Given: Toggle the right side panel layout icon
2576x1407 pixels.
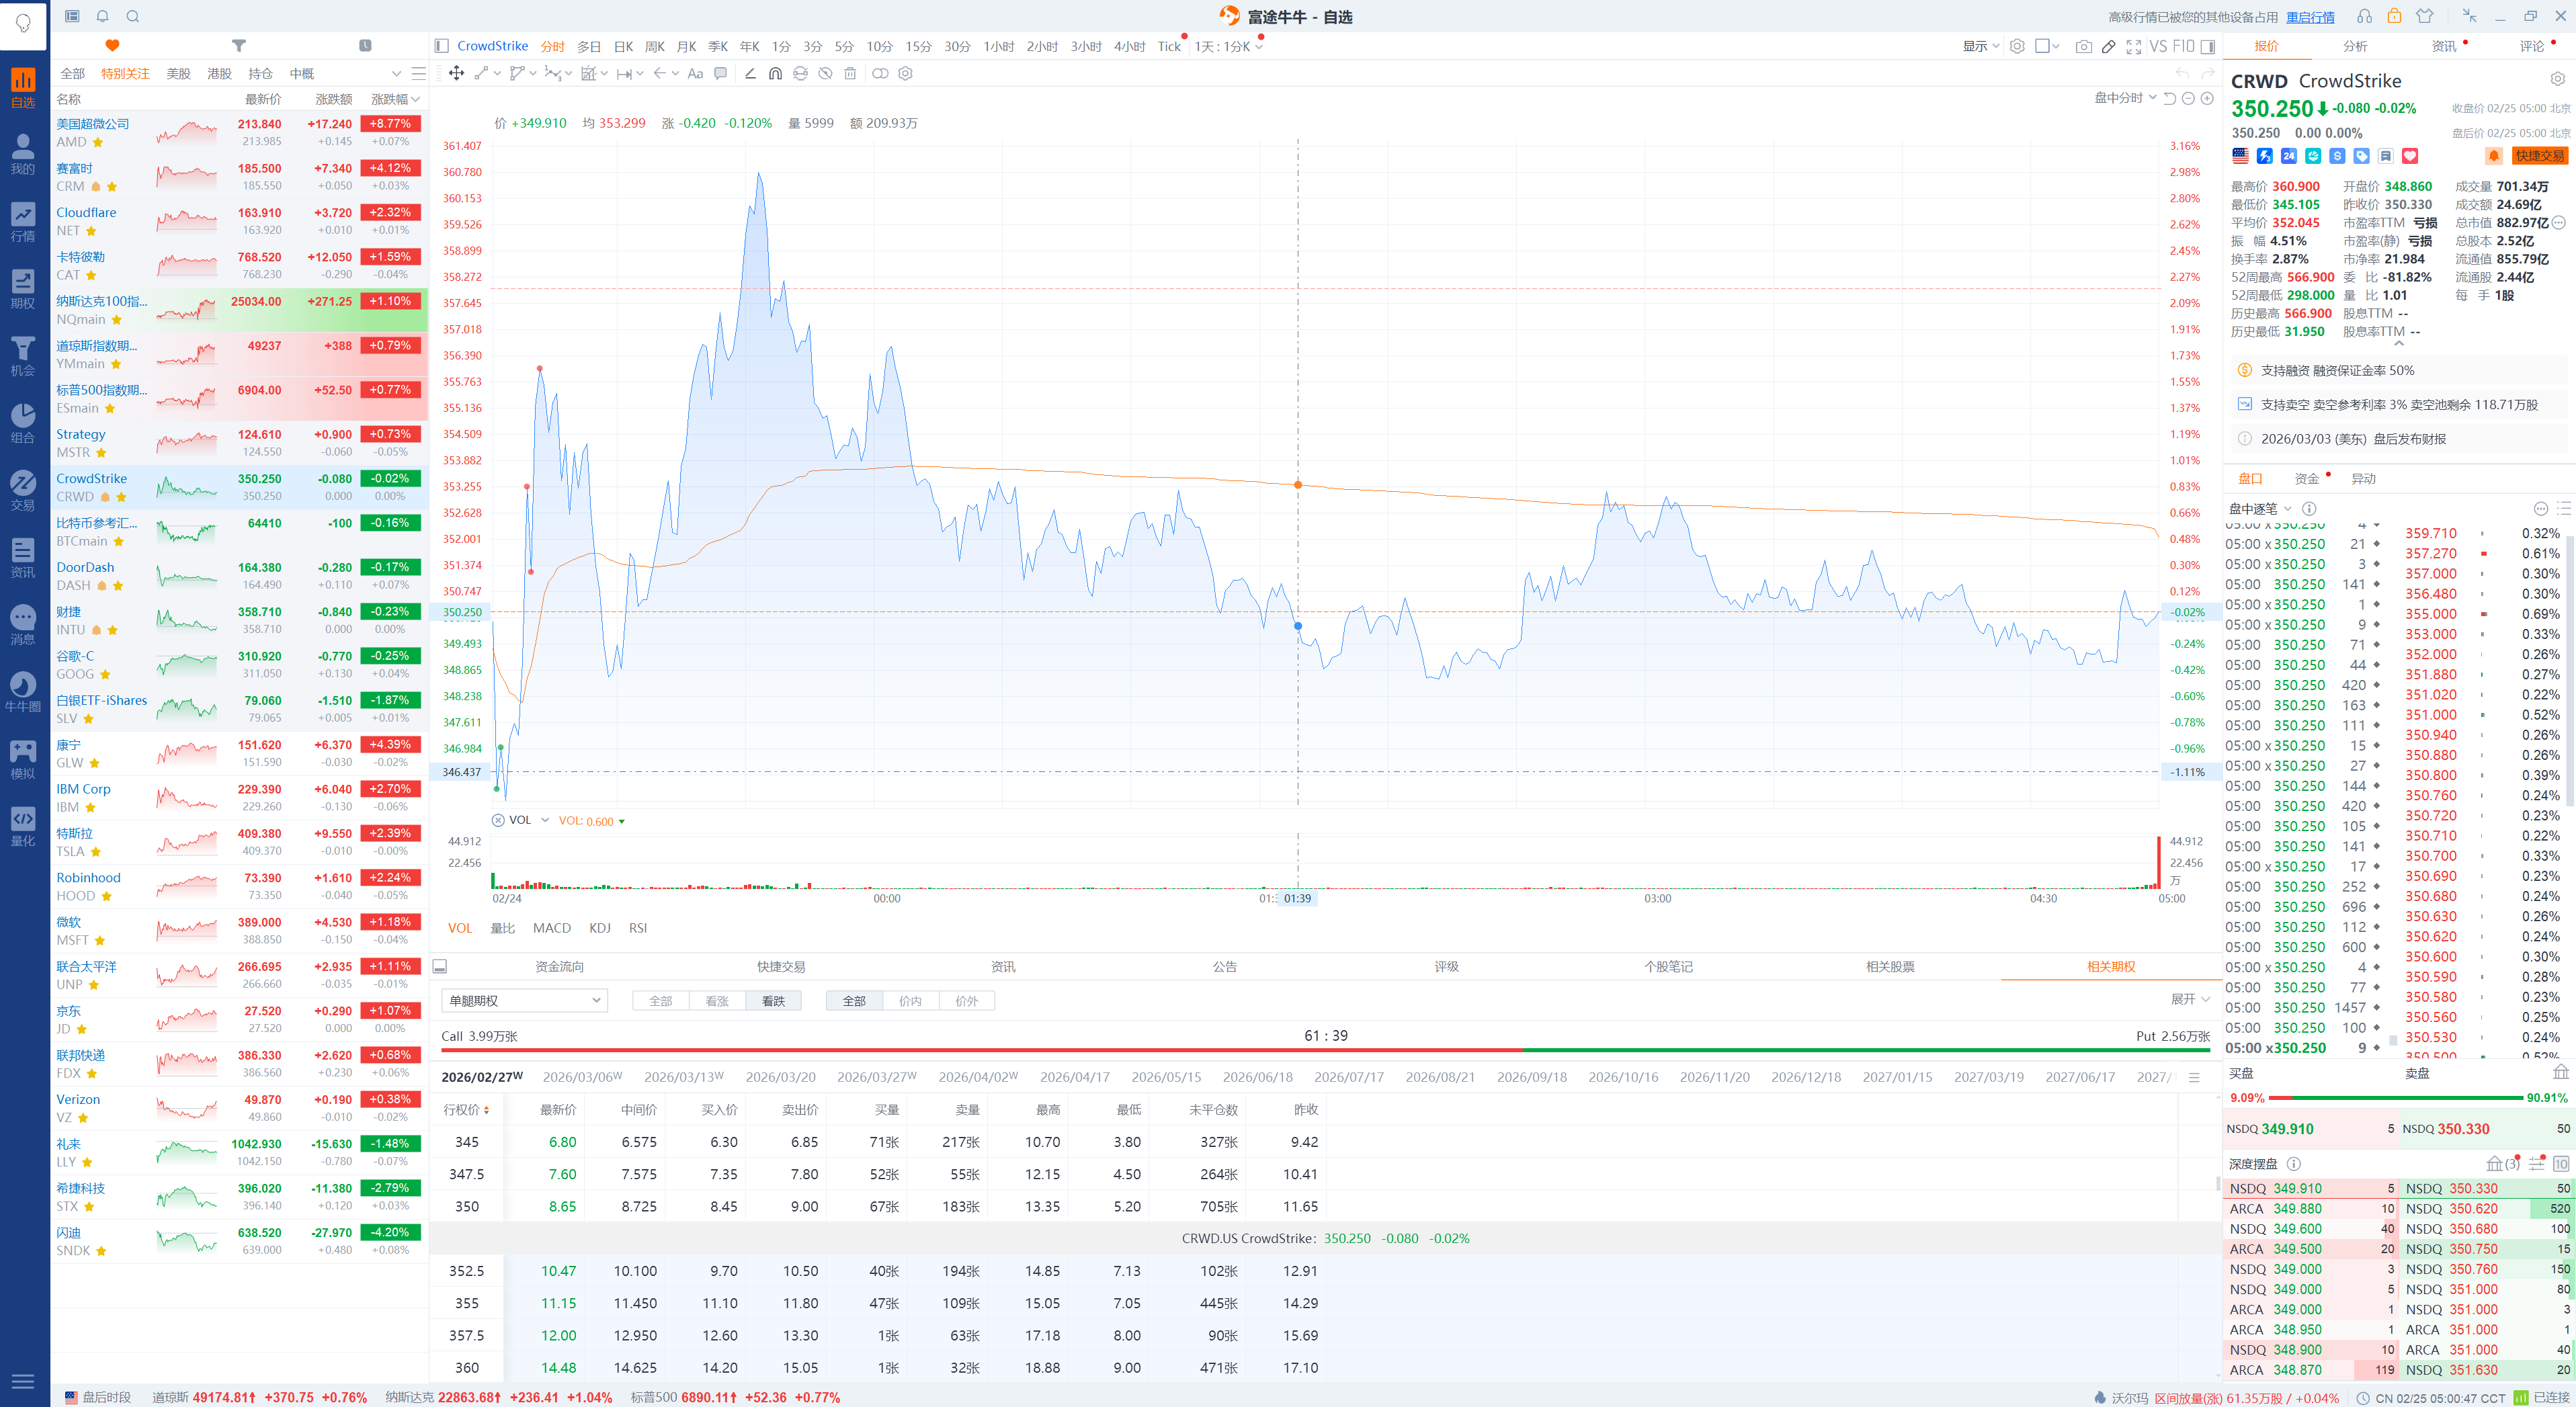Looking at the screenshot, I should pyautogui.click(x=2208, y=46).
